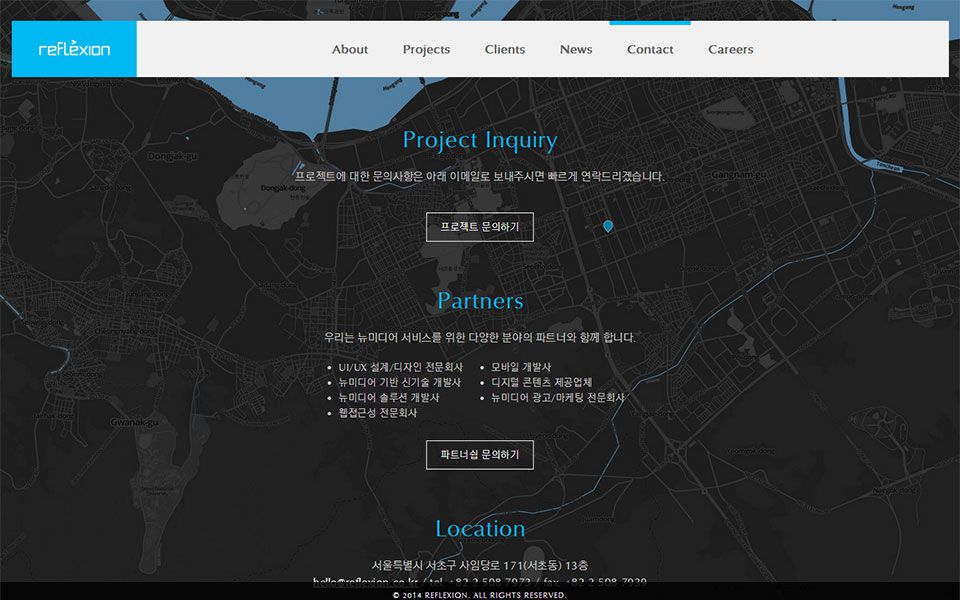960x600 pixels.
Task: Click the Partners heading
Action: click(x=480, y=301)
